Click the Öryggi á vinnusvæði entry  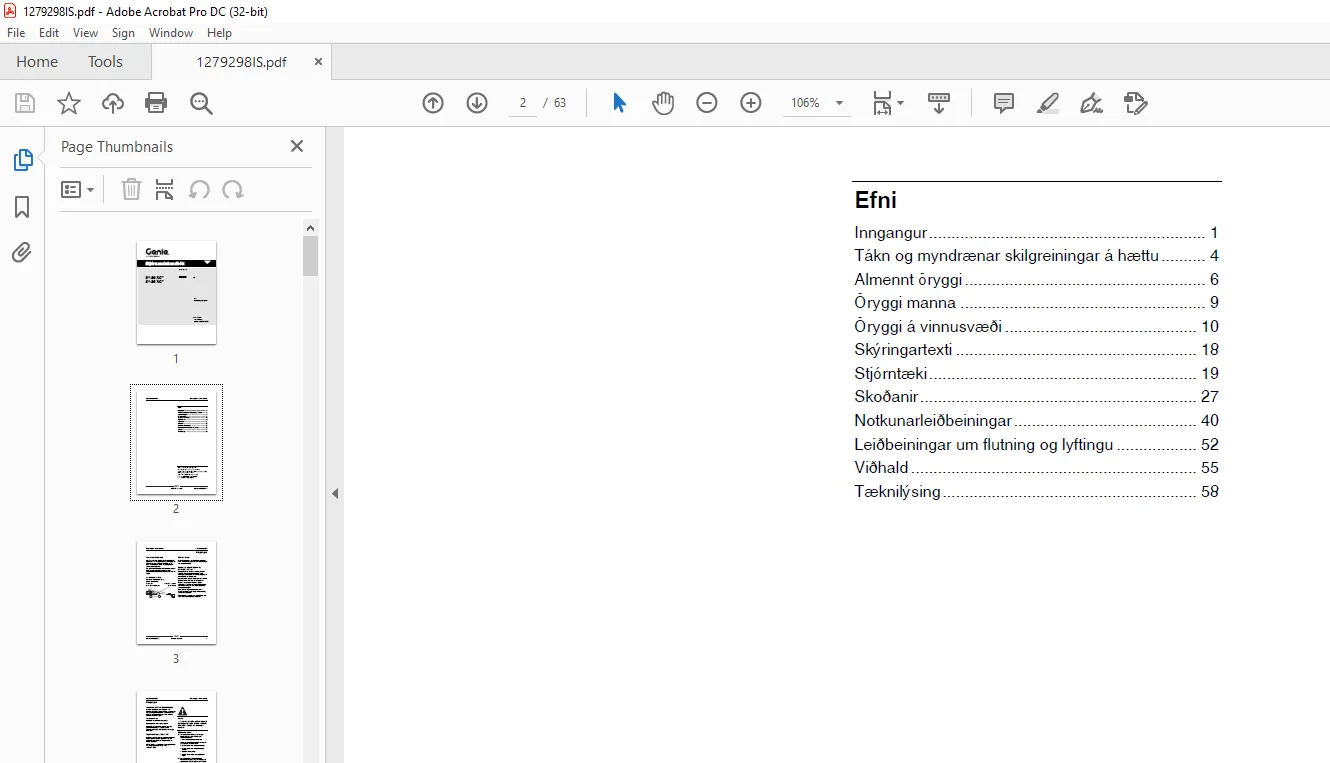click(1036, 327)
